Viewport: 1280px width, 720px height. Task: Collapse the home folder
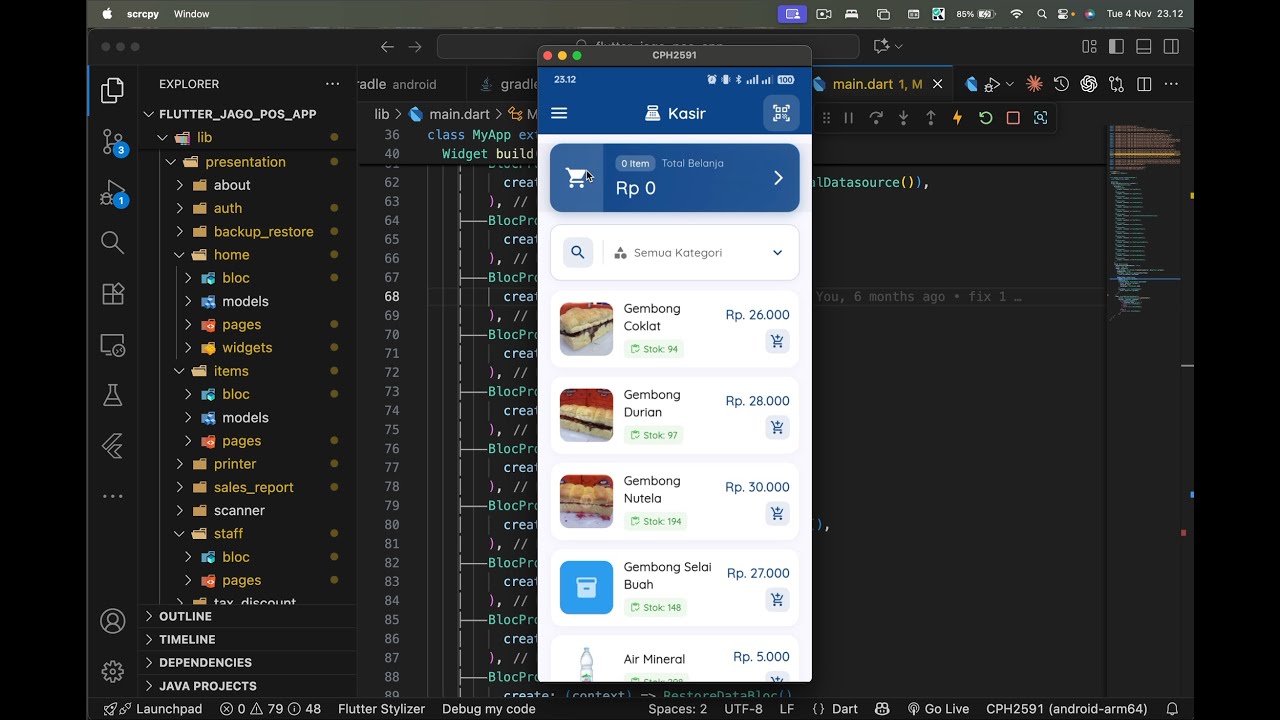(231, 255)
